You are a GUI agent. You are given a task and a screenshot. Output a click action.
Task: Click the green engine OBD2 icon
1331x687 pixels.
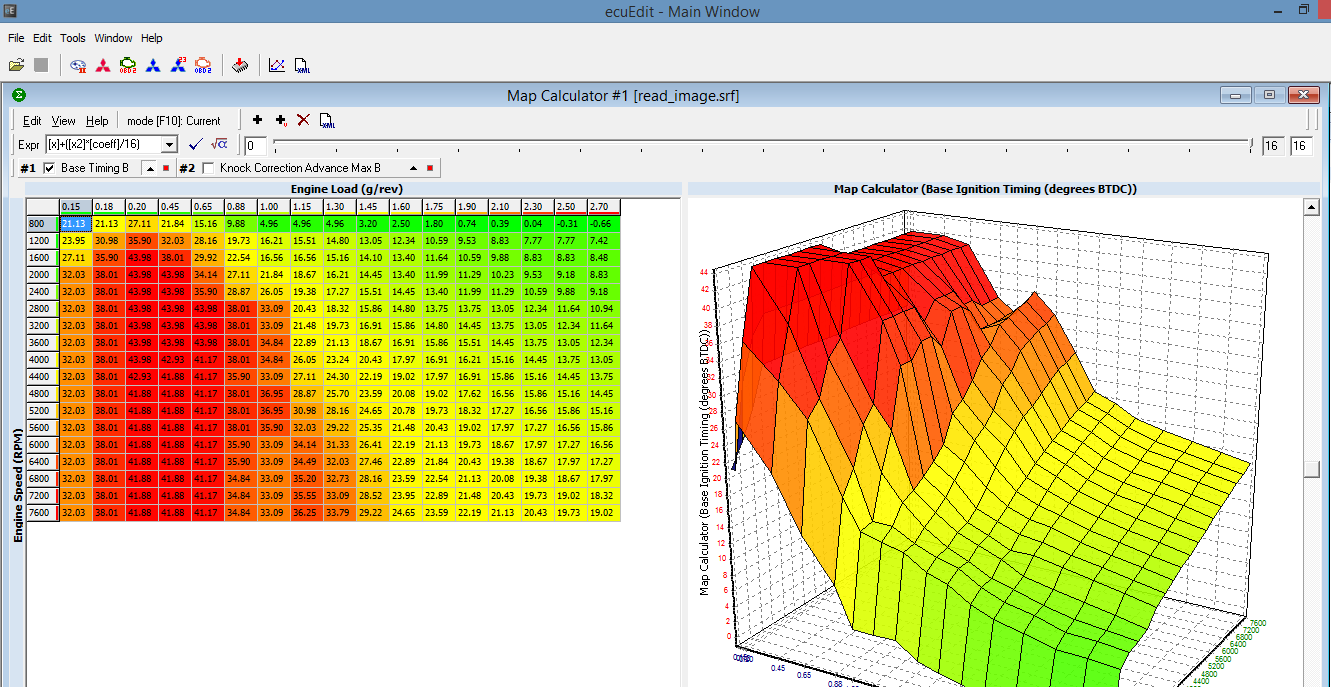(x=128, y=66)
